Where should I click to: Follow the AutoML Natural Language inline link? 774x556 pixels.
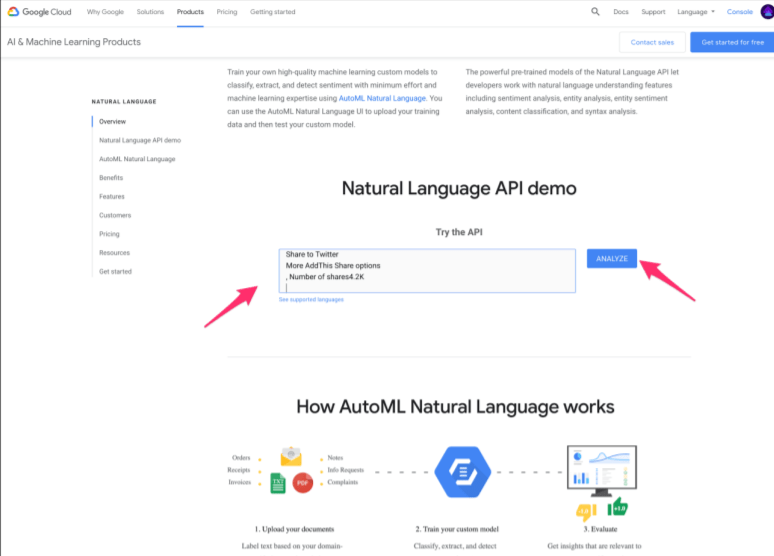[x=382, y=98]
